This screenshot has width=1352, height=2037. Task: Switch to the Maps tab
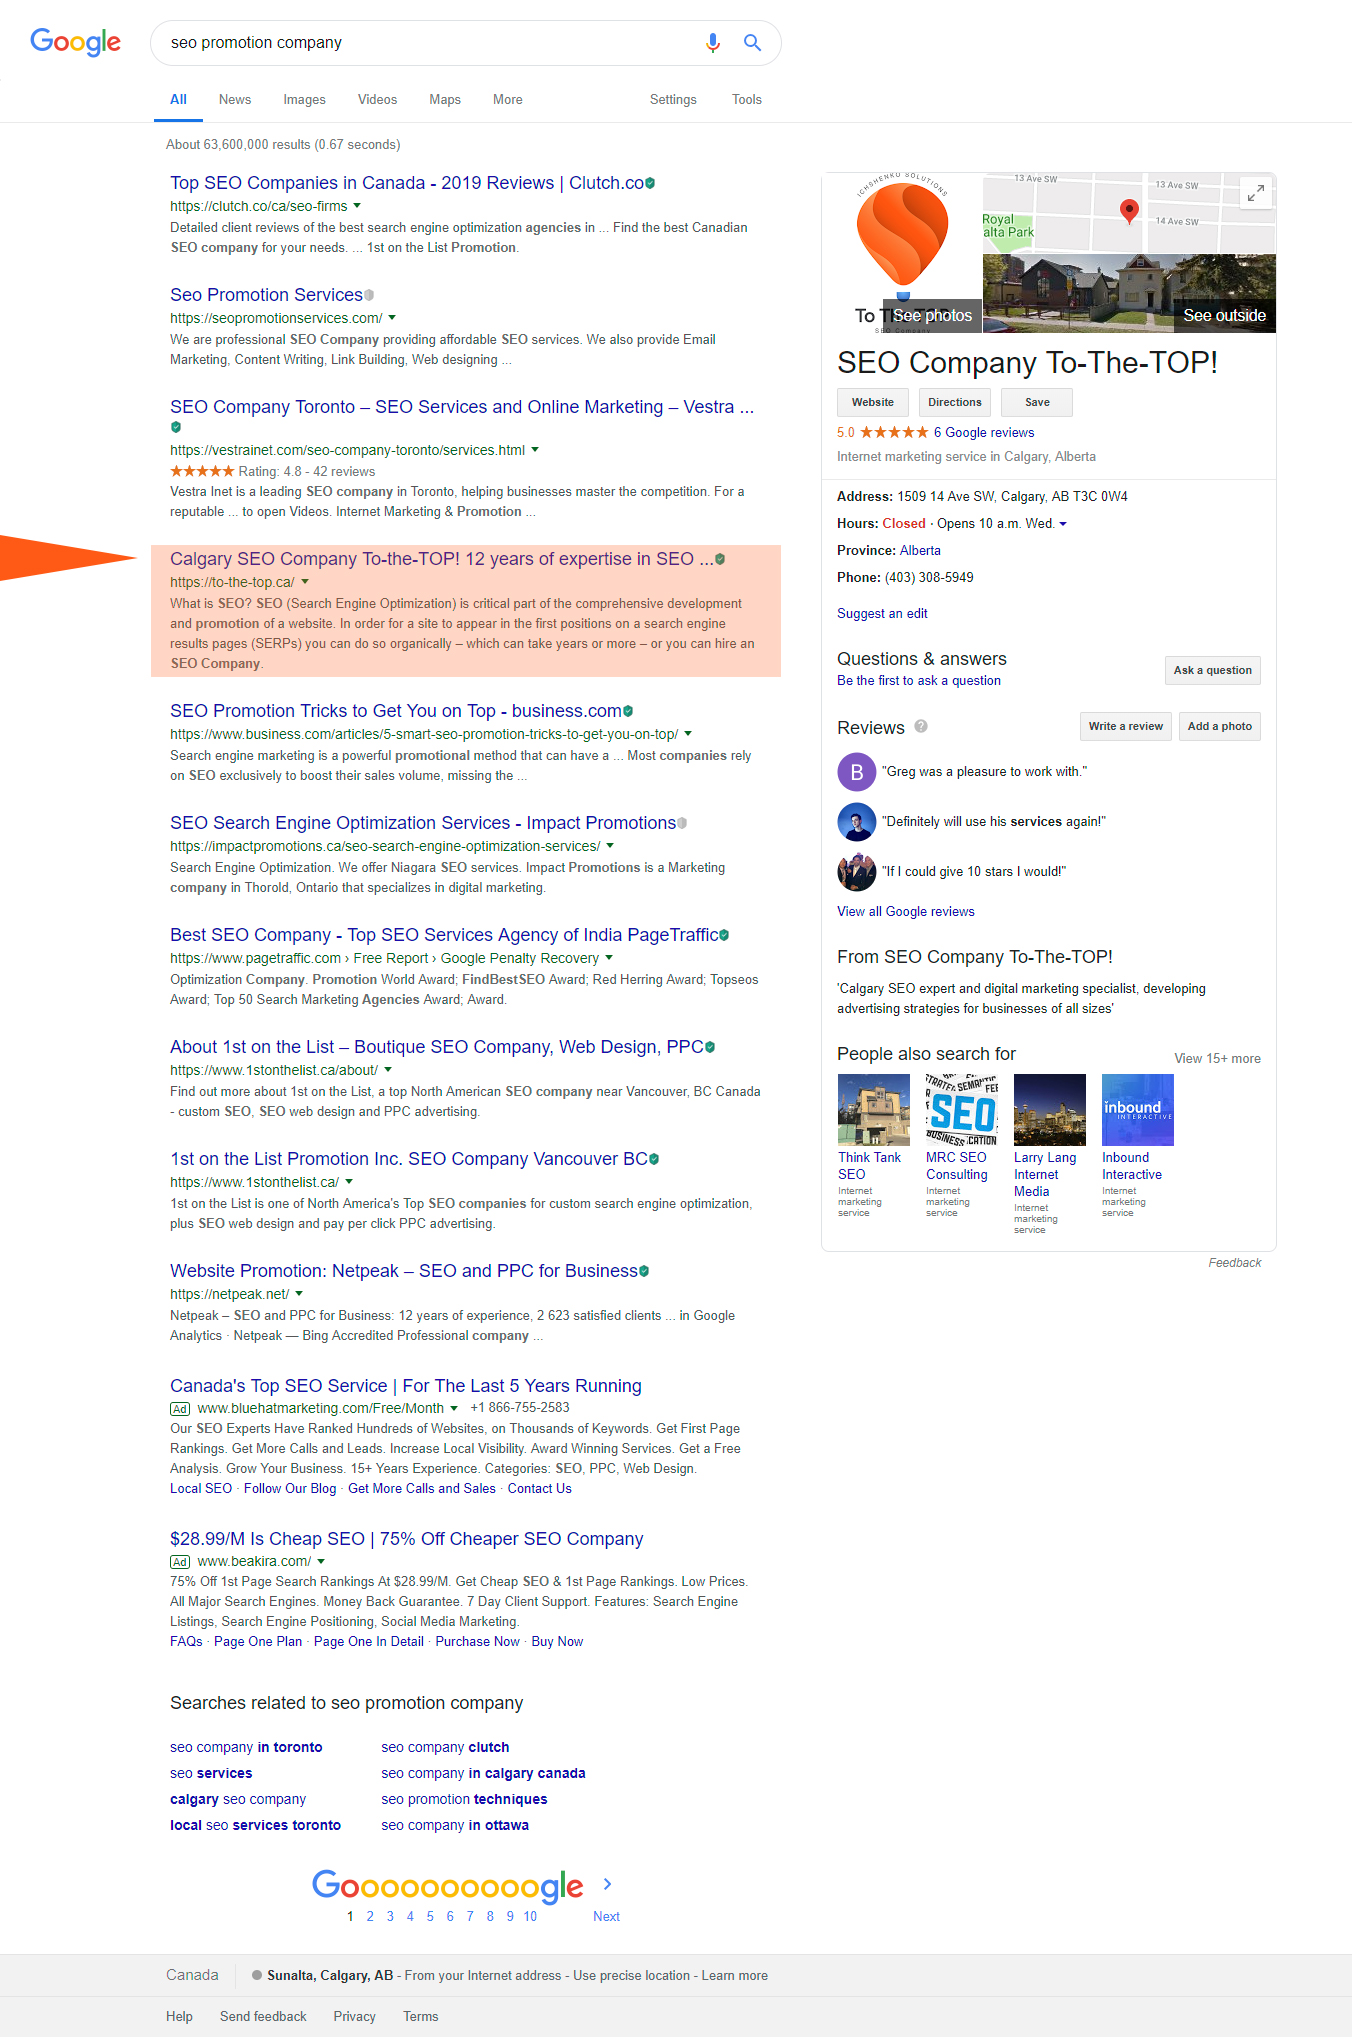[x=445, y=100]
